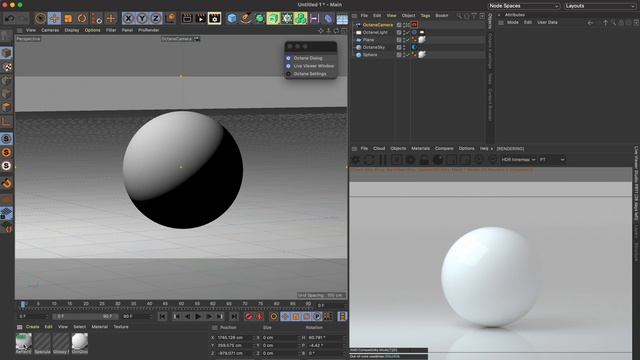The width and height of the screenshot is (640, 360).
Task: Toggle the Z axis lock
Action: click(x=156, y=18)
